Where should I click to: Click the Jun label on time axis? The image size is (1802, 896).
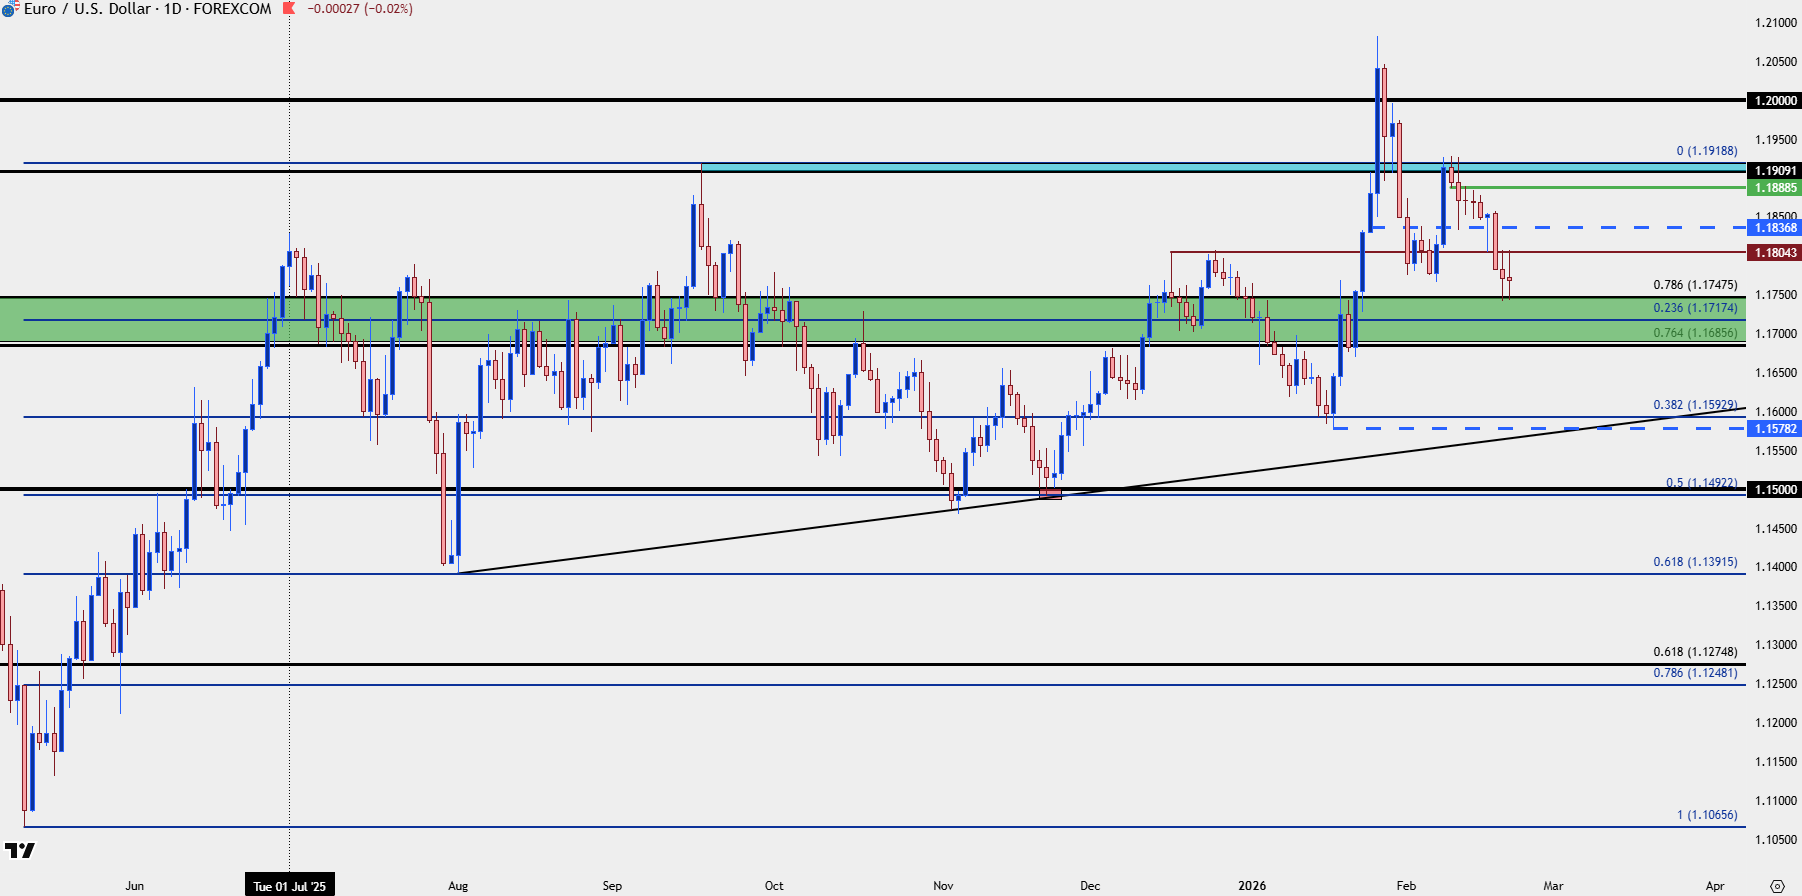[135, 886]
